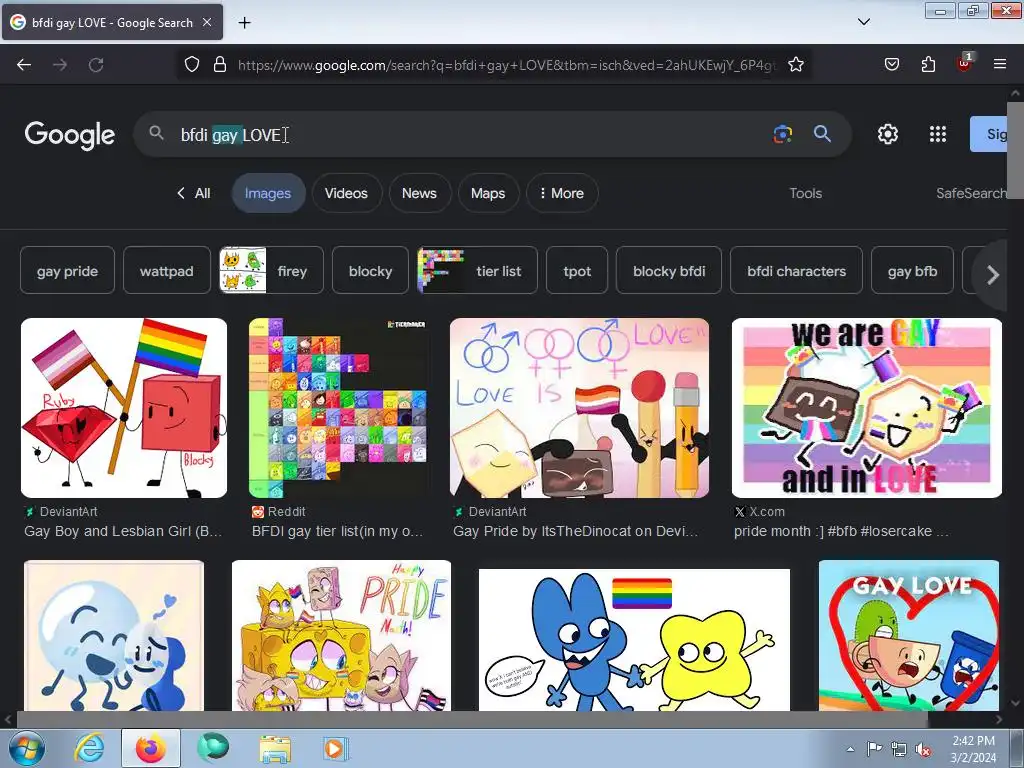Switch to the News tab
The height and width of the screenshot is (768, 1024).
[x=419, y=193]
